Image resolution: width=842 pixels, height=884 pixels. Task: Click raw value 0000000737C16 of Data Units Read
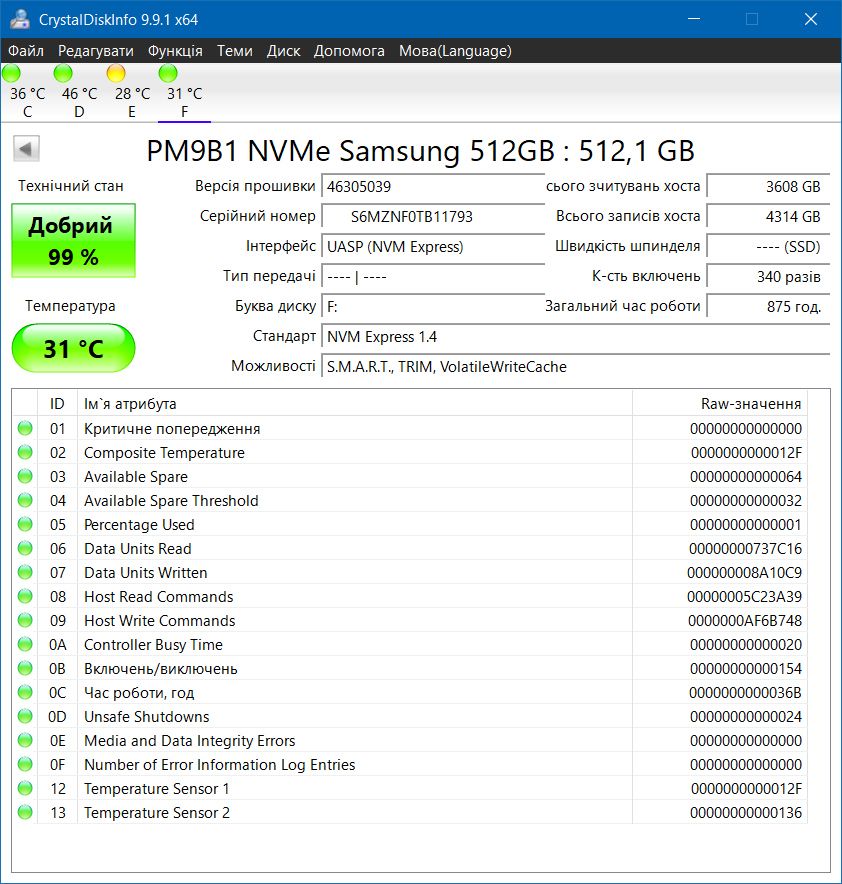click(745, 549)
